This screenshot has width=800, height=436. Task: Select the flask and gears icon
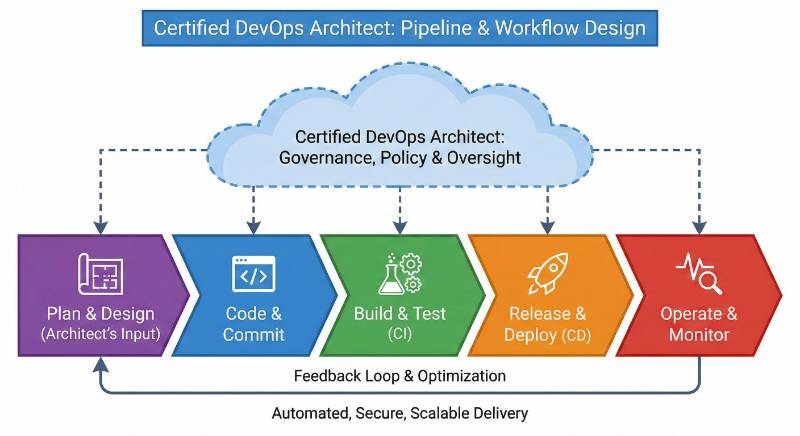(x=400, y=274)
